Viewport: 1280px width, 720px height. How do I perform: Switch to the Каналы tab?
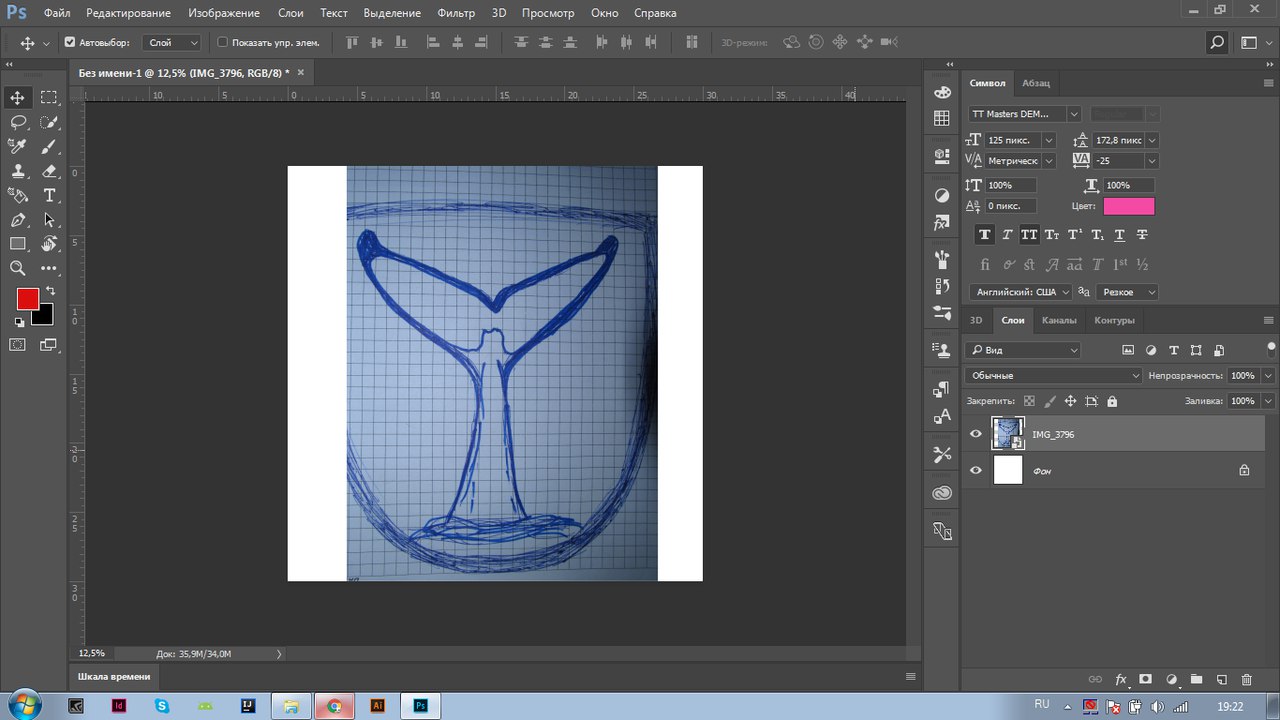[1059, 320]
